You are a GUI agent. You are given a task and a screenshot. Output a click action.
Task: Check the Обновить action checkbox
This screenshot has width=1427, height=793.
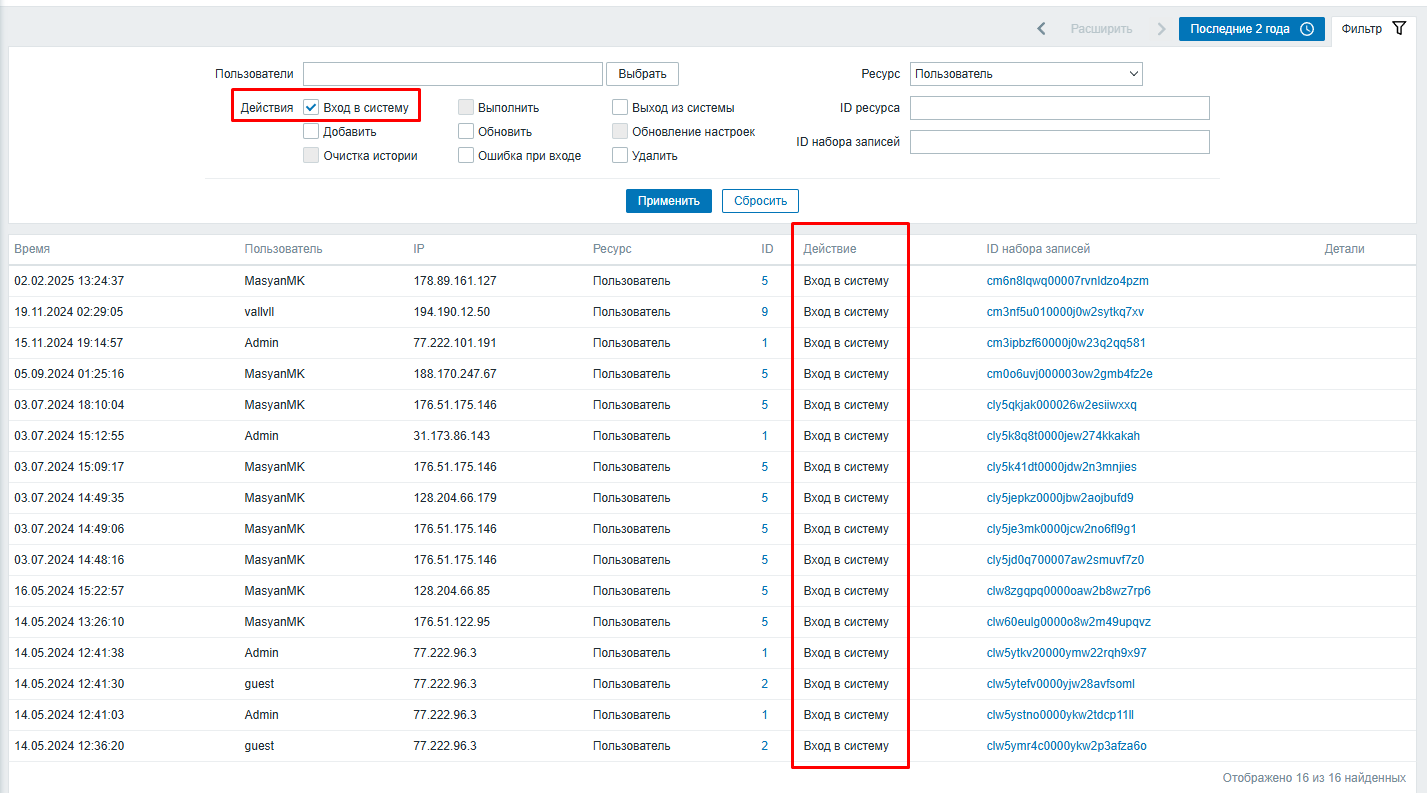pos(466,131)
